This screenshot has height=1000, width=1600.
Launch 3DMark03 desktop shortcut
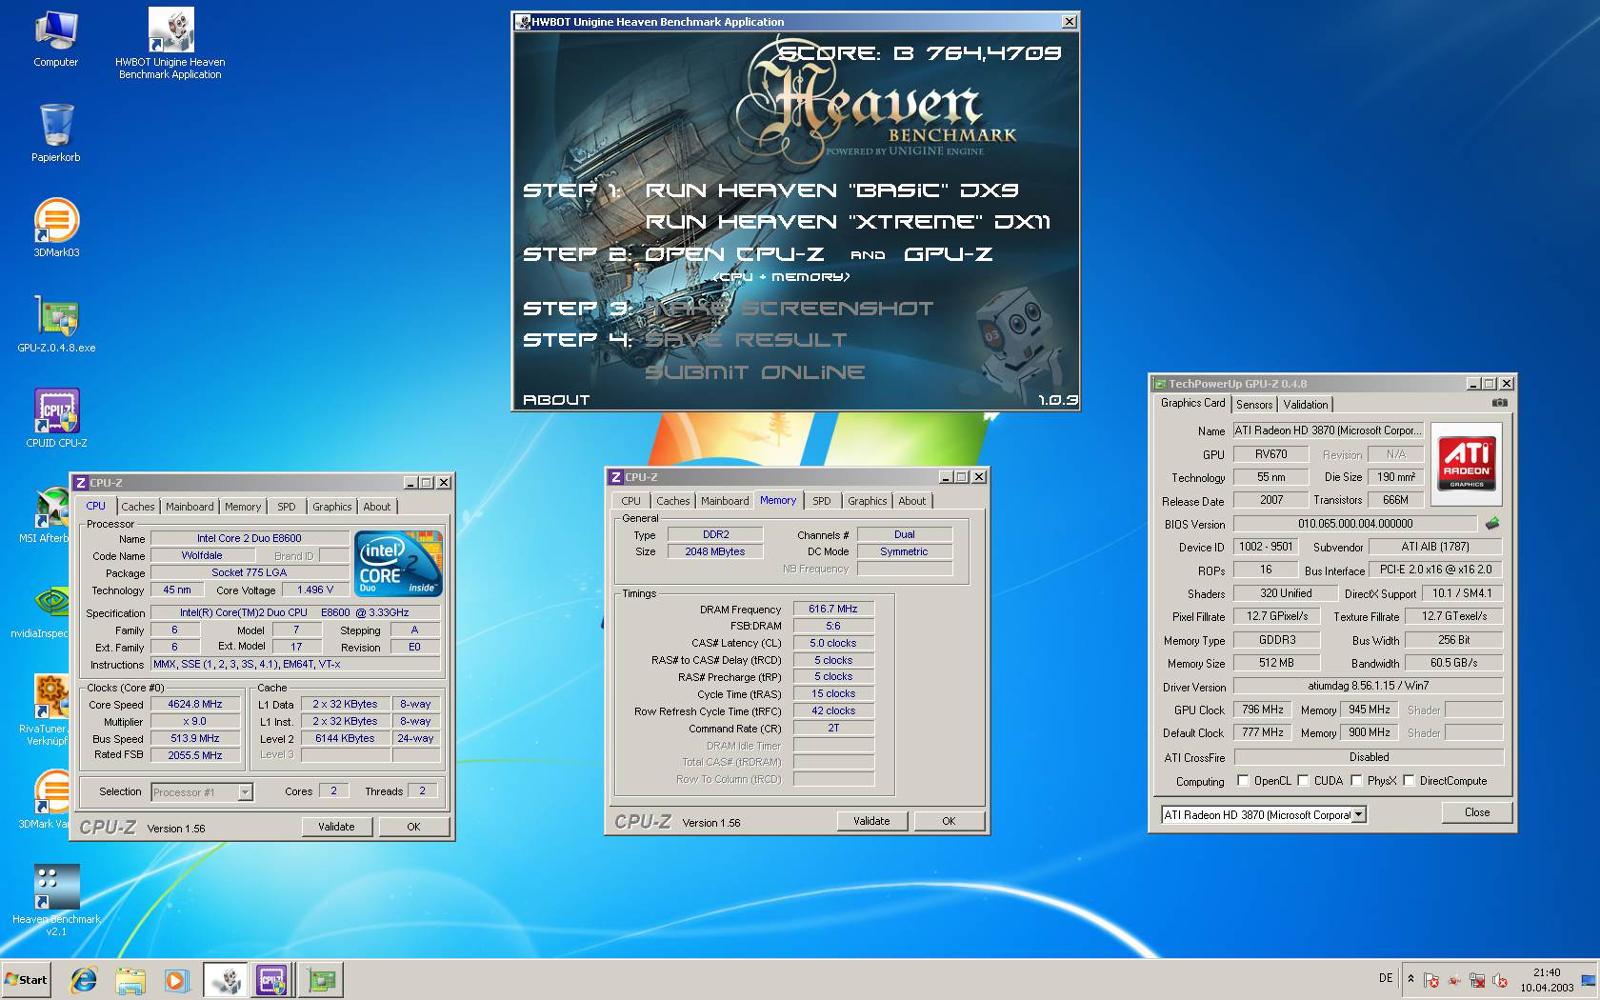(56, 228)
